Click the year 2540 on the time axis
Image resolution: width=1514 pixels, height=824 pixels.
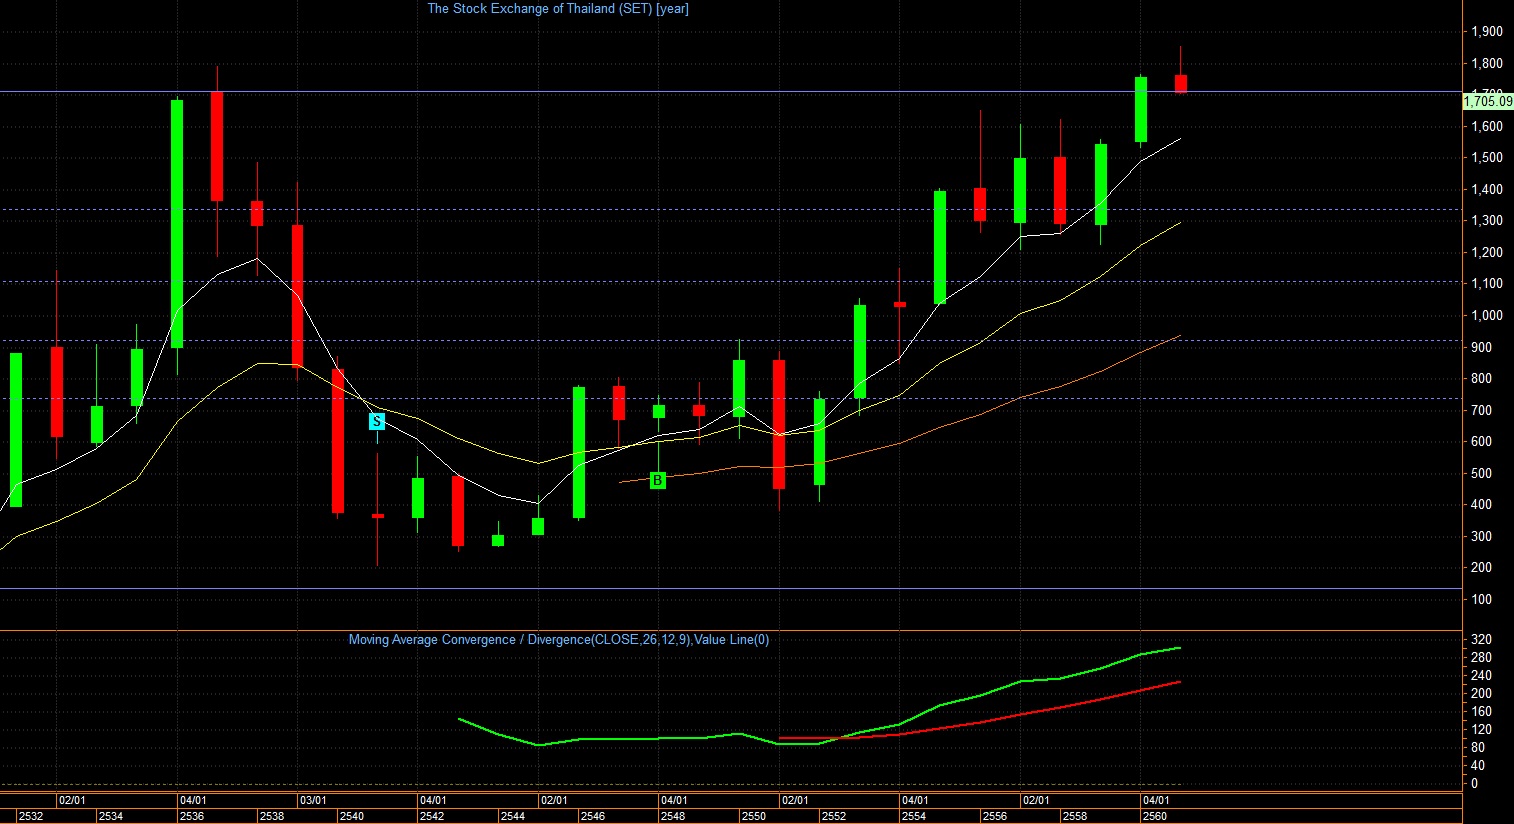(x=351, y=816)
